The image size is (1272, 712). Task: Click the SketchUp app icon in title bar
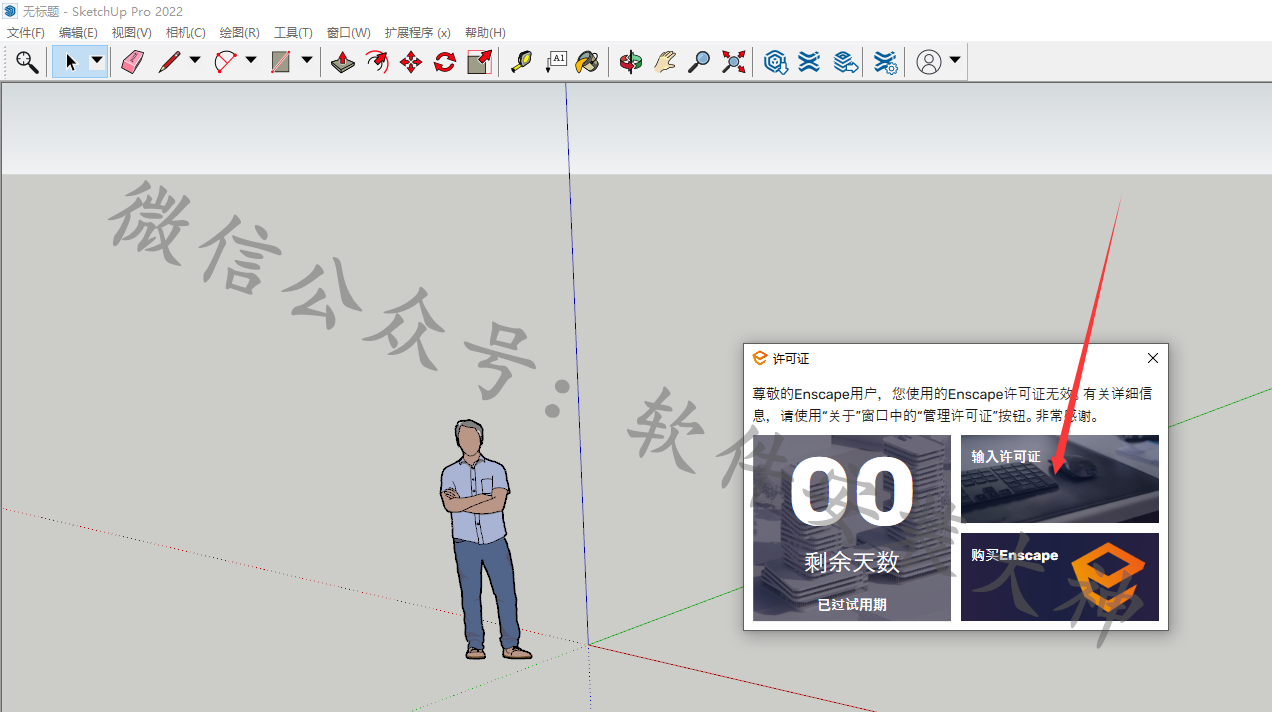click(10, 11)
